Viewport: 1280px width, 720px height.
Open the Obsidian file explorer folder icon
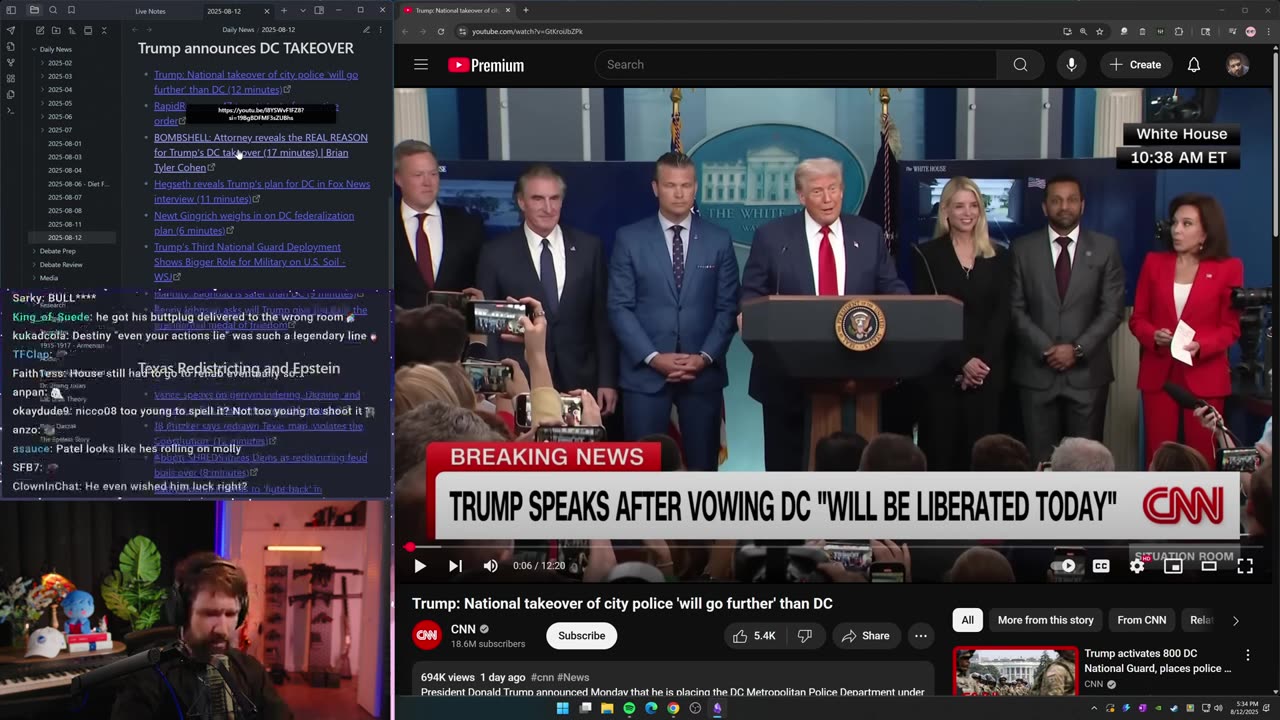[x=35, y=10]
